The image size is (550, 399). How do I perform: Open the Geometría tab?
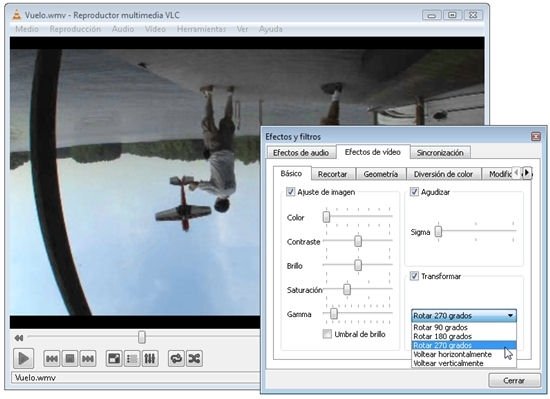click(381, 174)
